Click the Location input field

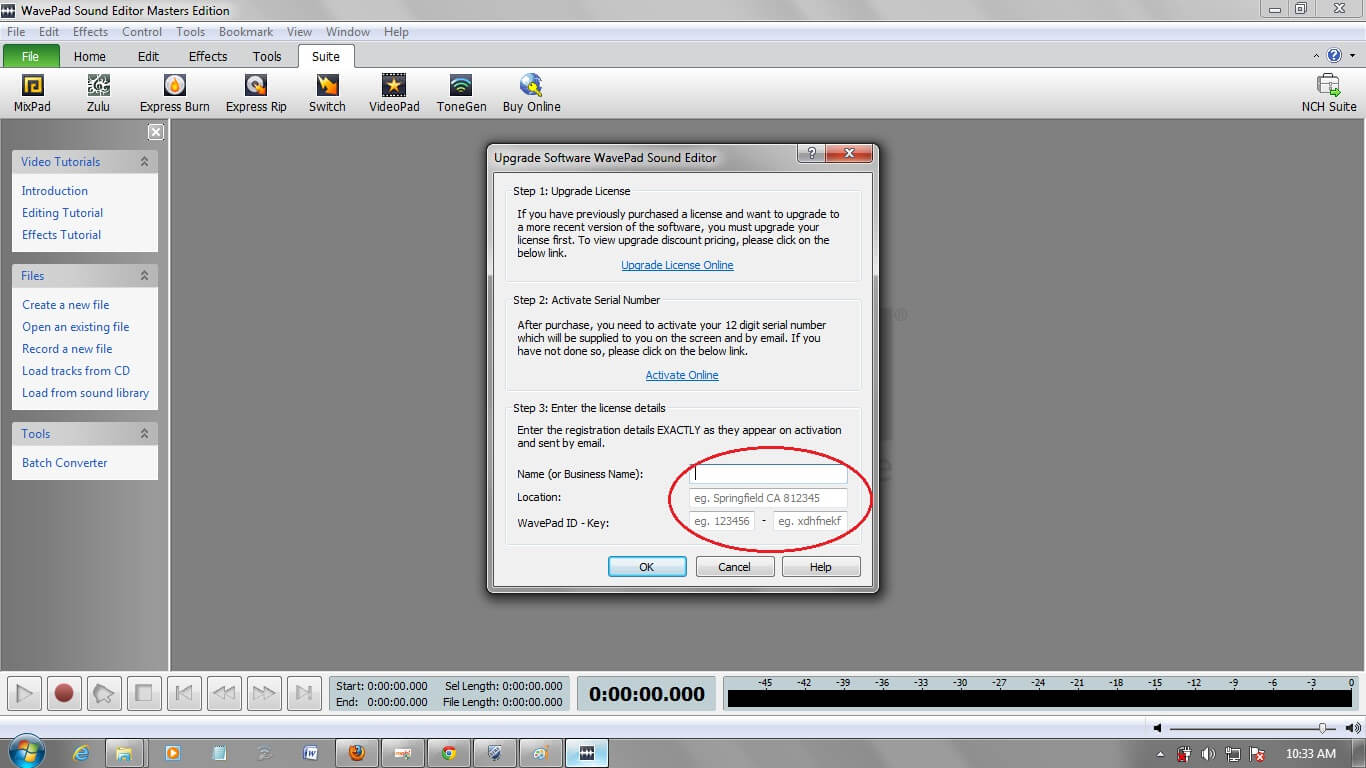click(769, 498)
